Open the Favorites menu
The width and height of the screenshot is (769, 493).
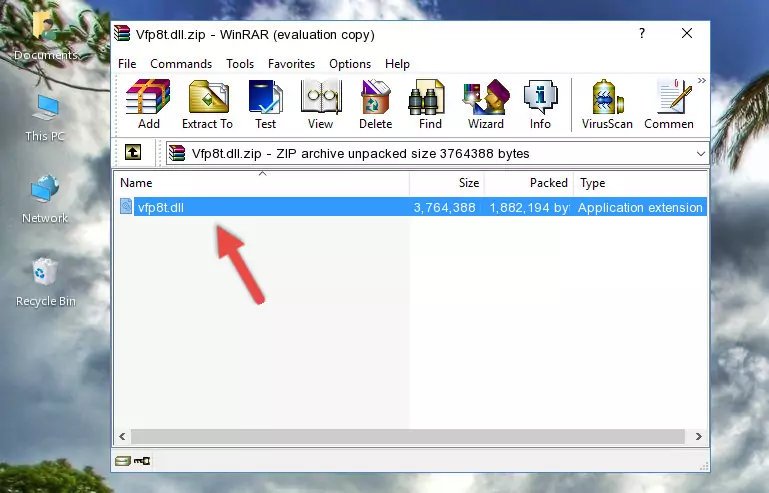[291, 64]
